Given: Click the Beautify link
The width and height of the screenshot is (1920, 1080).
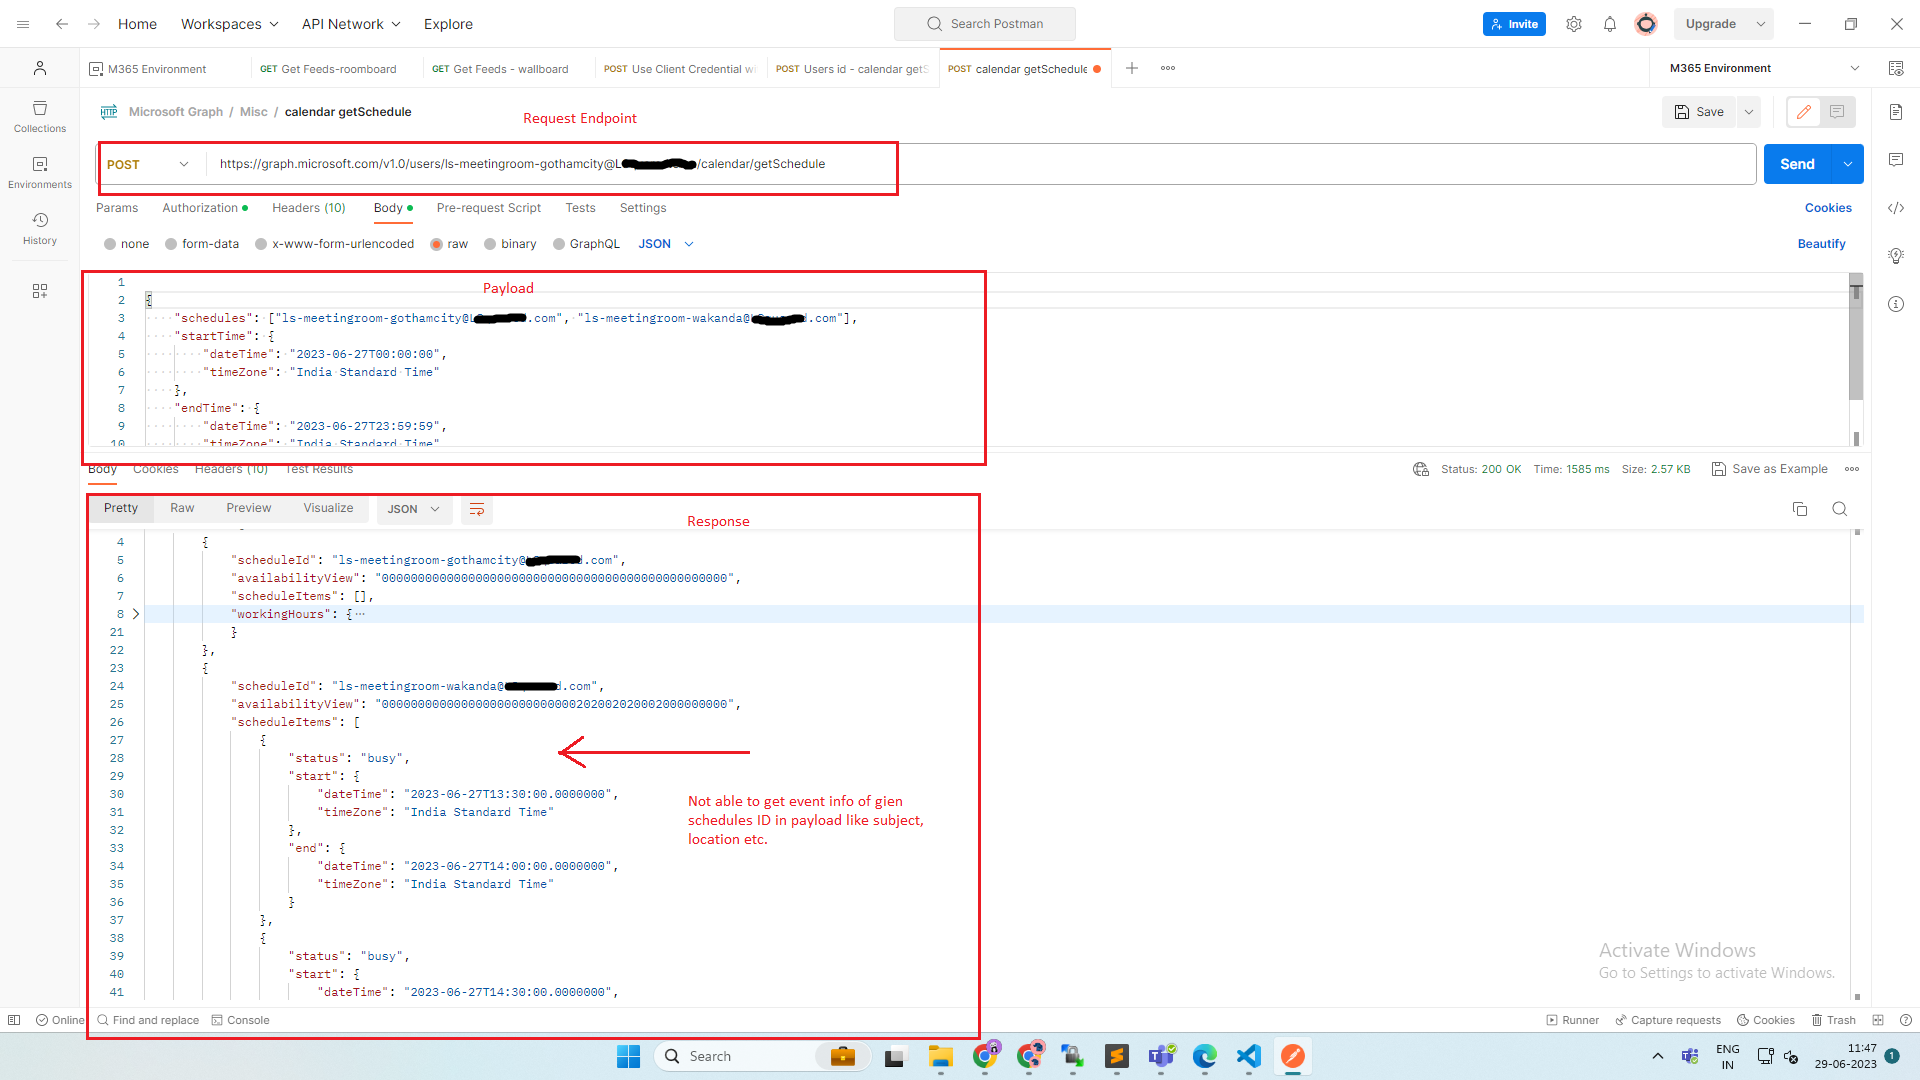Looking at the screenshot, I should 1822,244.
